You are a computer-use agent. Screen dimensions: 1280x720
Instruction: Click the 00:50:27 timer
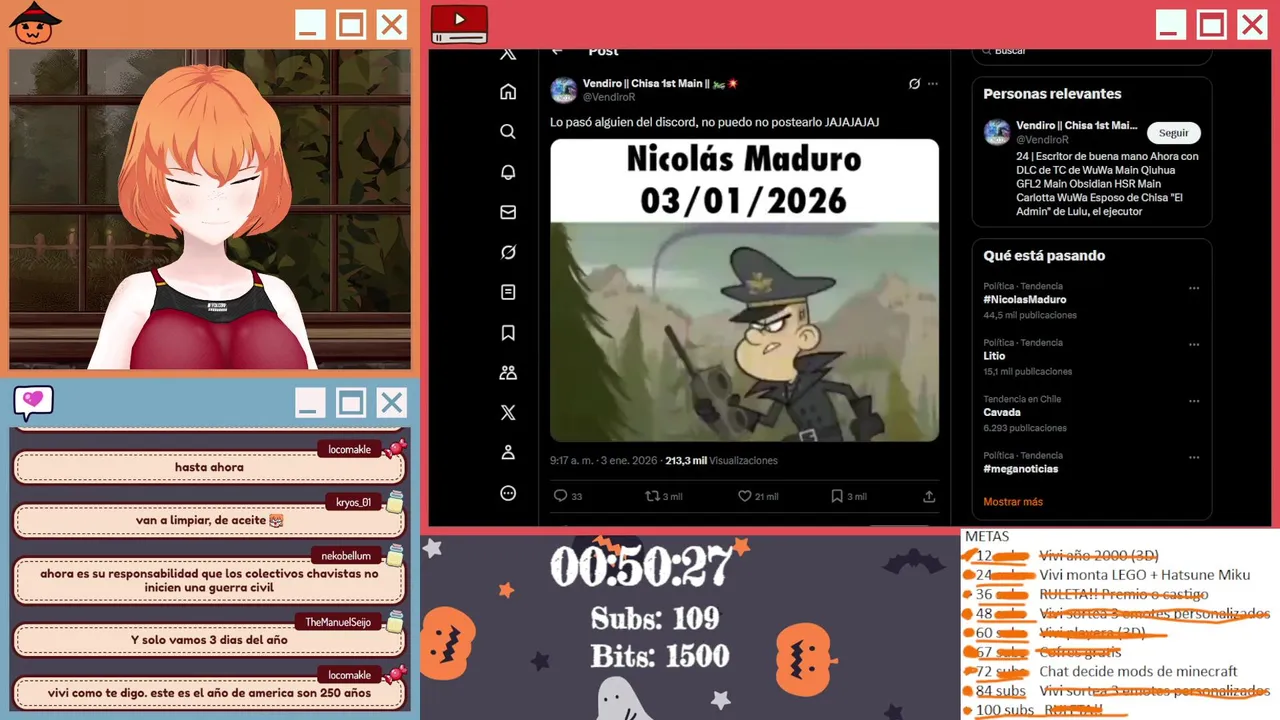click(641, 567)
